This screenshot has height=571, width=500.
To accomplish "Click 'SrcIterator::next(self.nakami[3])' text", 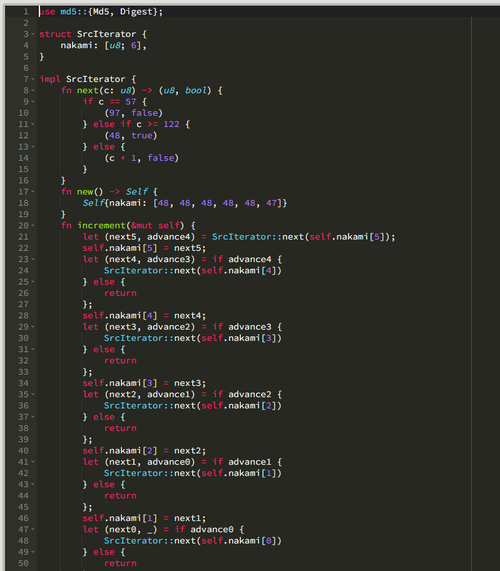I will (193, 338).
